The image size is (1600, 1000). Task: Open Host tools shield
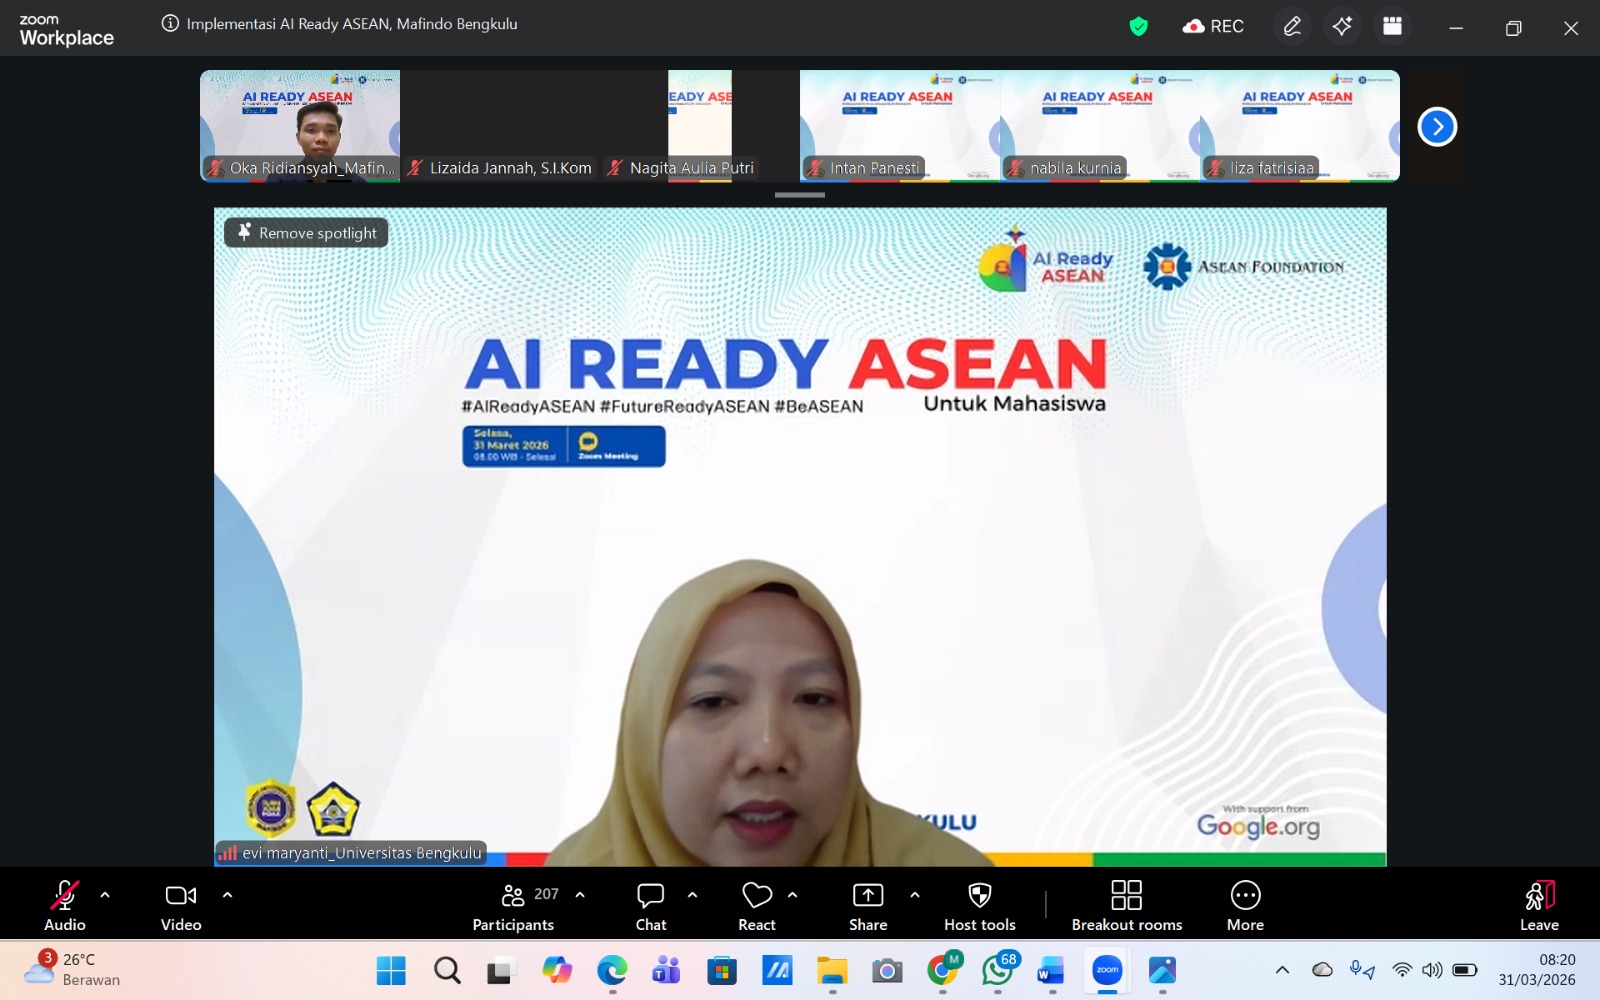979,905
